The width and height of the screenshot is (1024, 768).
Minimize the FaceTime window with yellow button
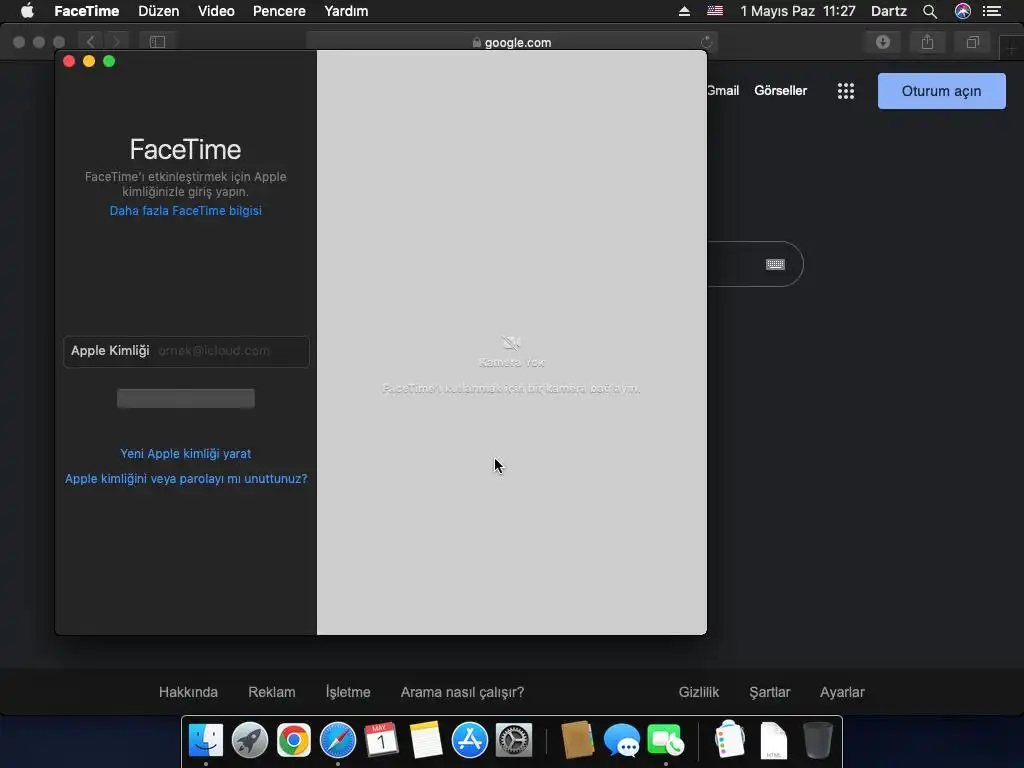[x=89, y=61]
